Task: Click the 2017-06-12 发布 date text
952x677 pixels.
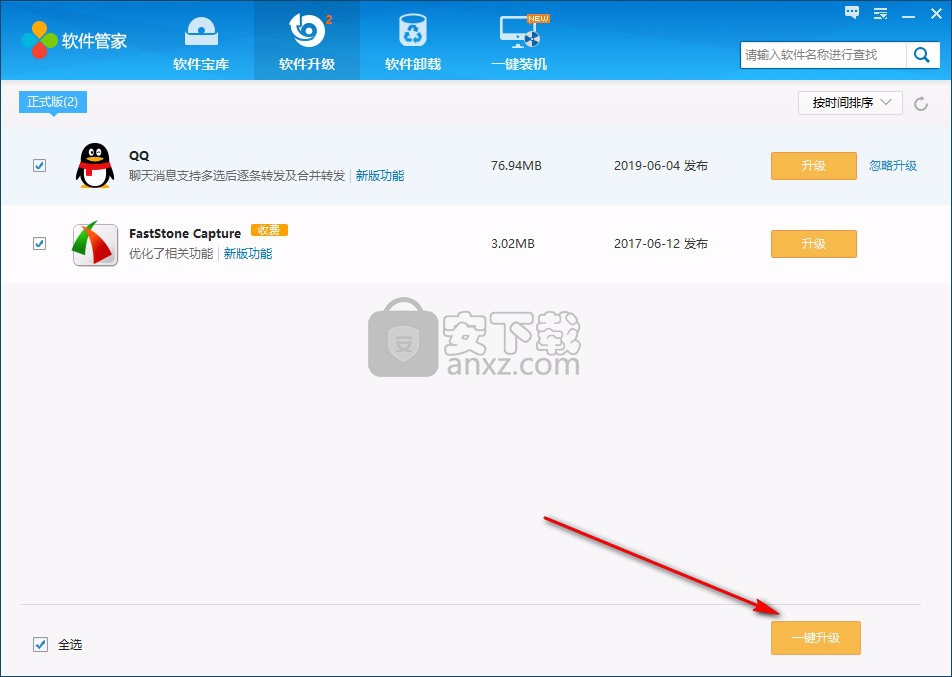Action: click(x=661, y=243)
